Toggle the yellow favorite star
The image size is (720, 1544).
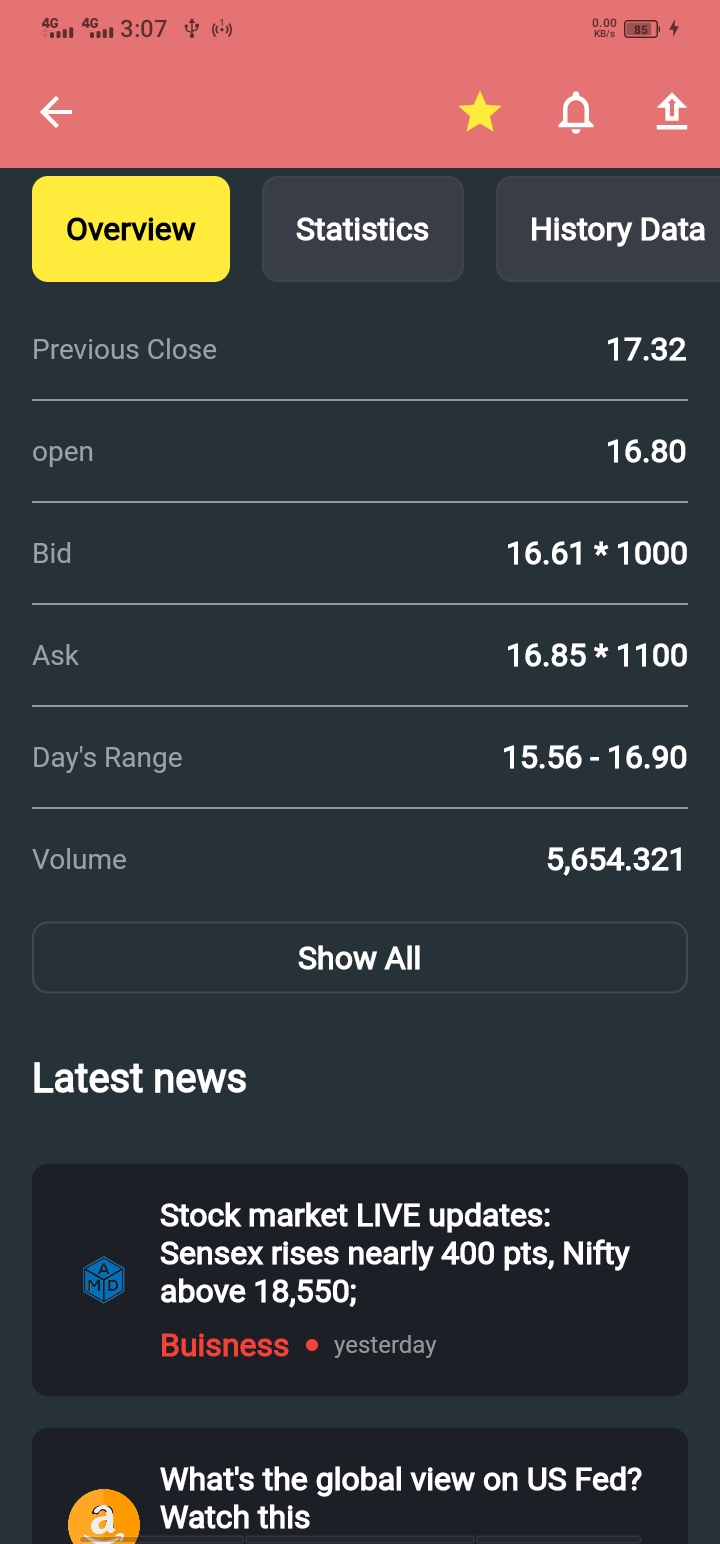point(479,113)
